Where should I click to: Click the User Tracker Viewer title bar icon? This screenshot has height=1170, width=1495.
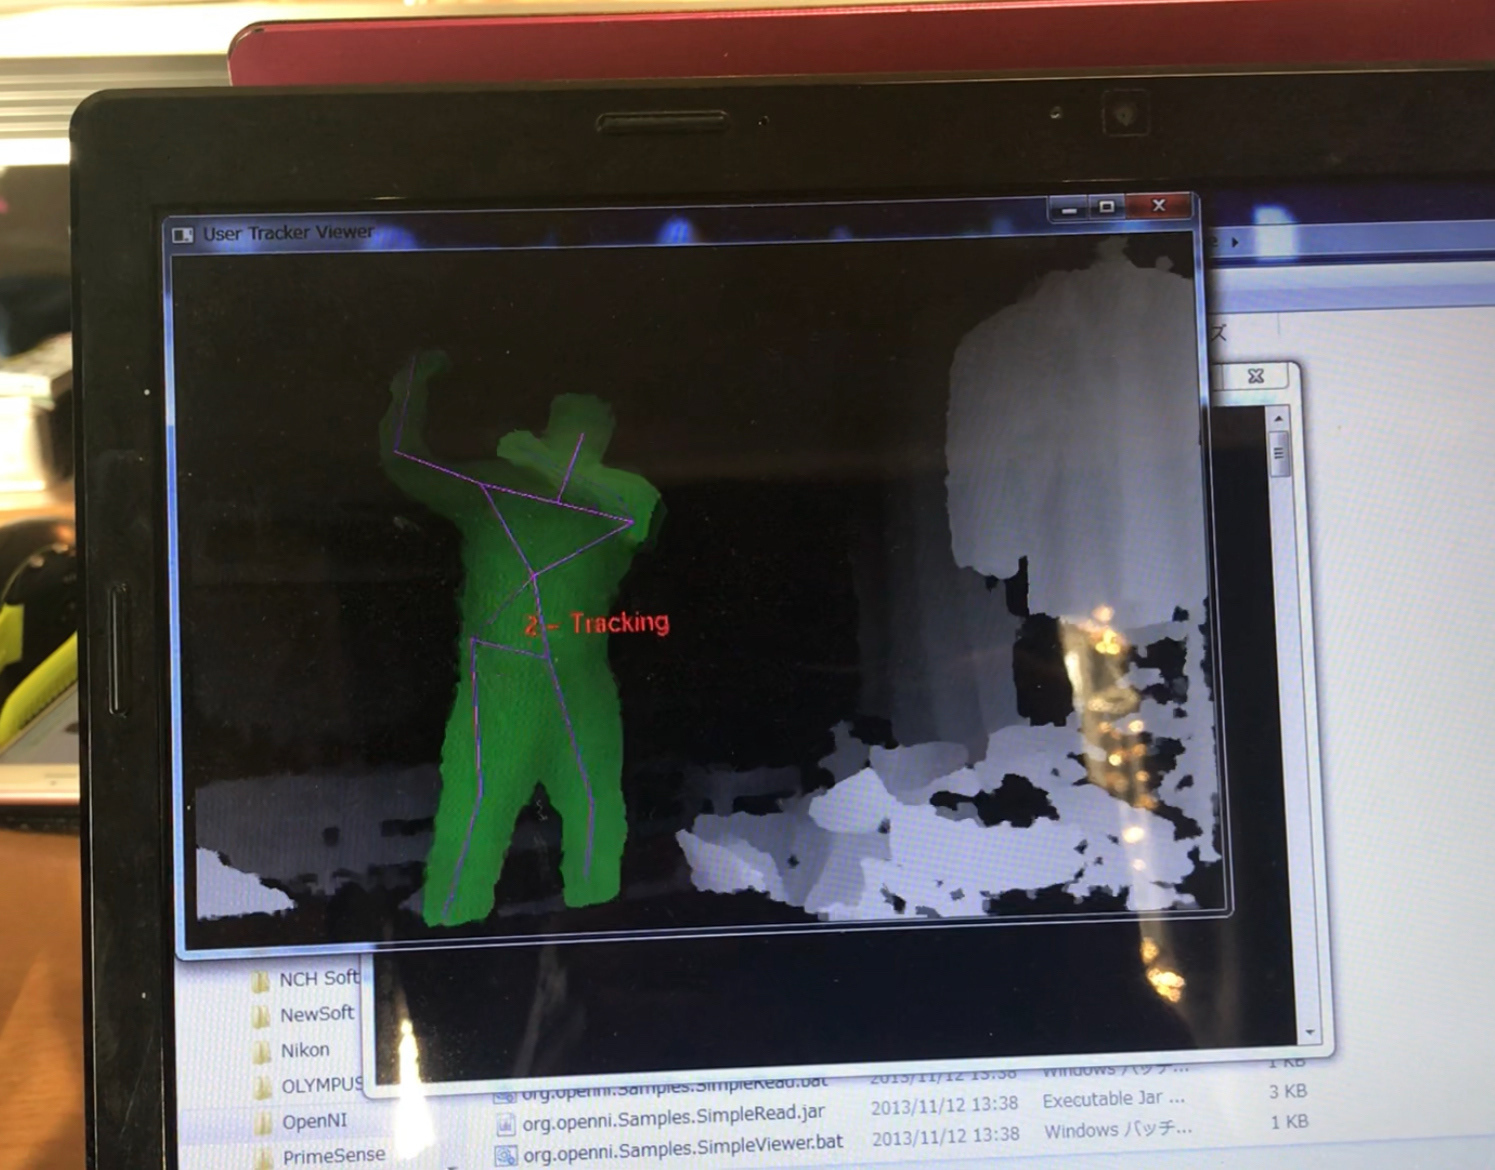pos(182,235)
